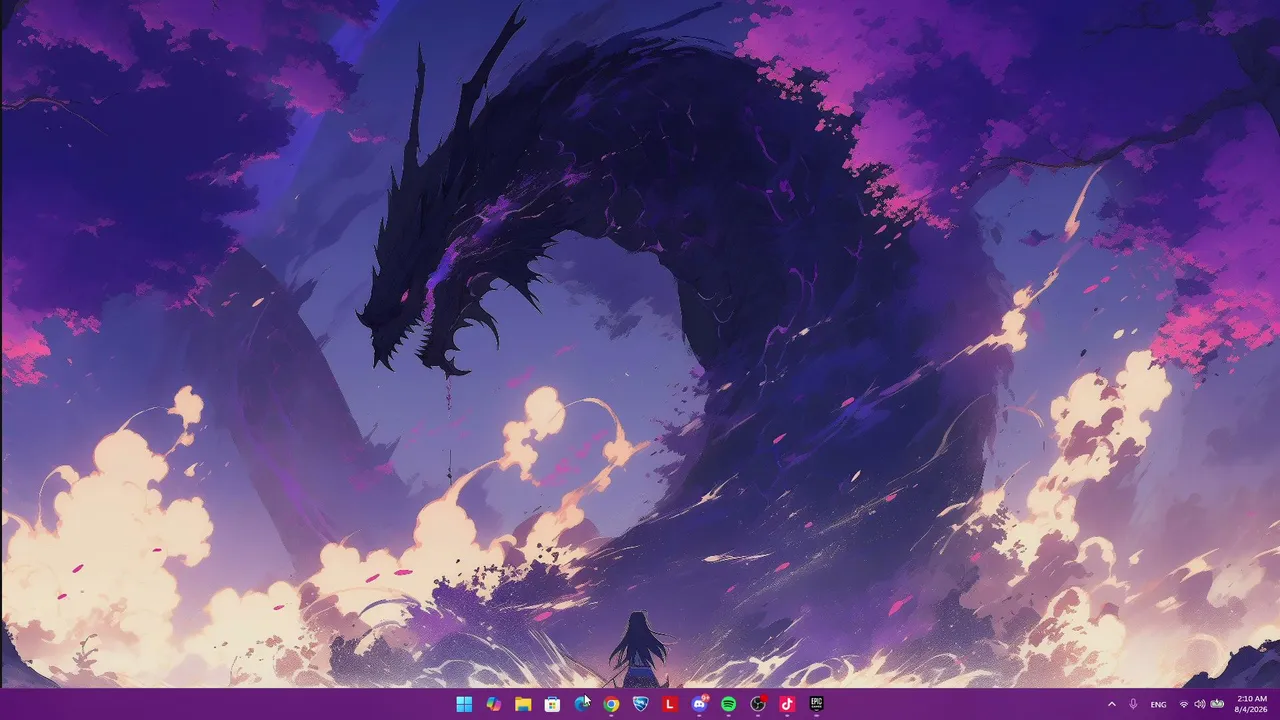Click the speaker volume icon
This screenshot has height=720, width=1280.
1199,704
